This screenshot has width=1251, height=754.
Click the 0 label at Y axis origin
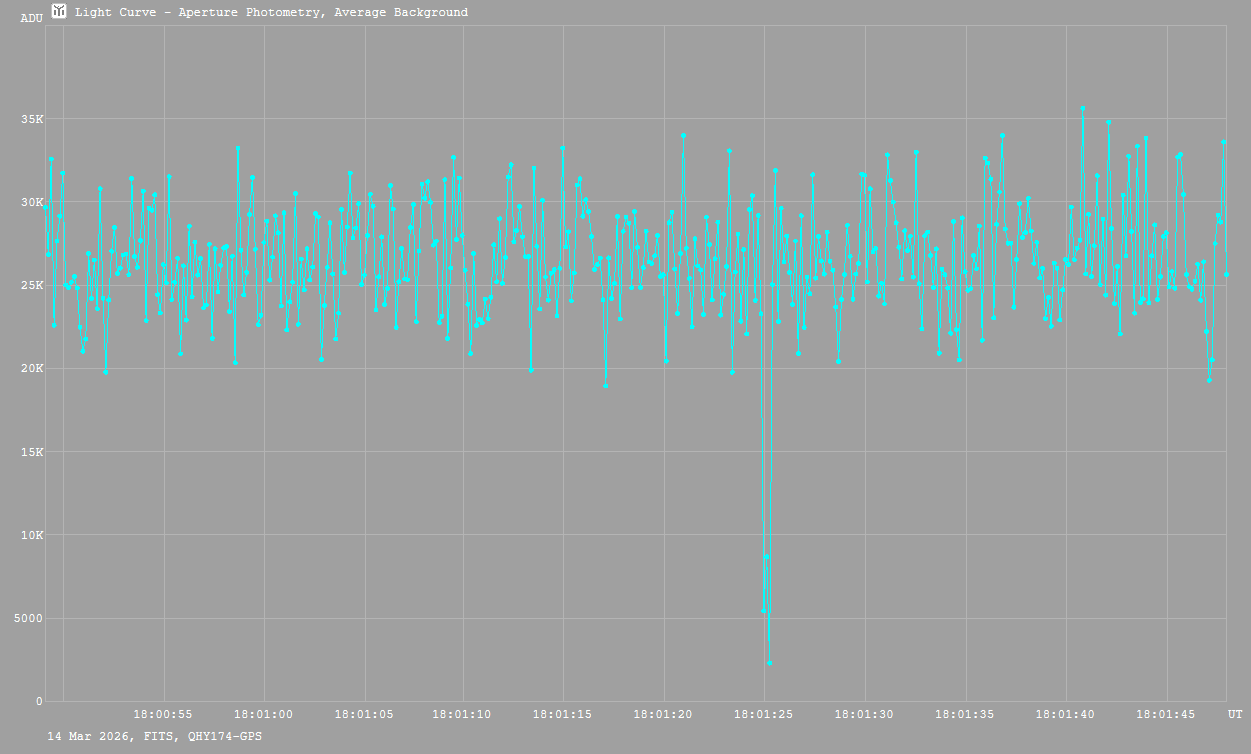click(40, 701)
